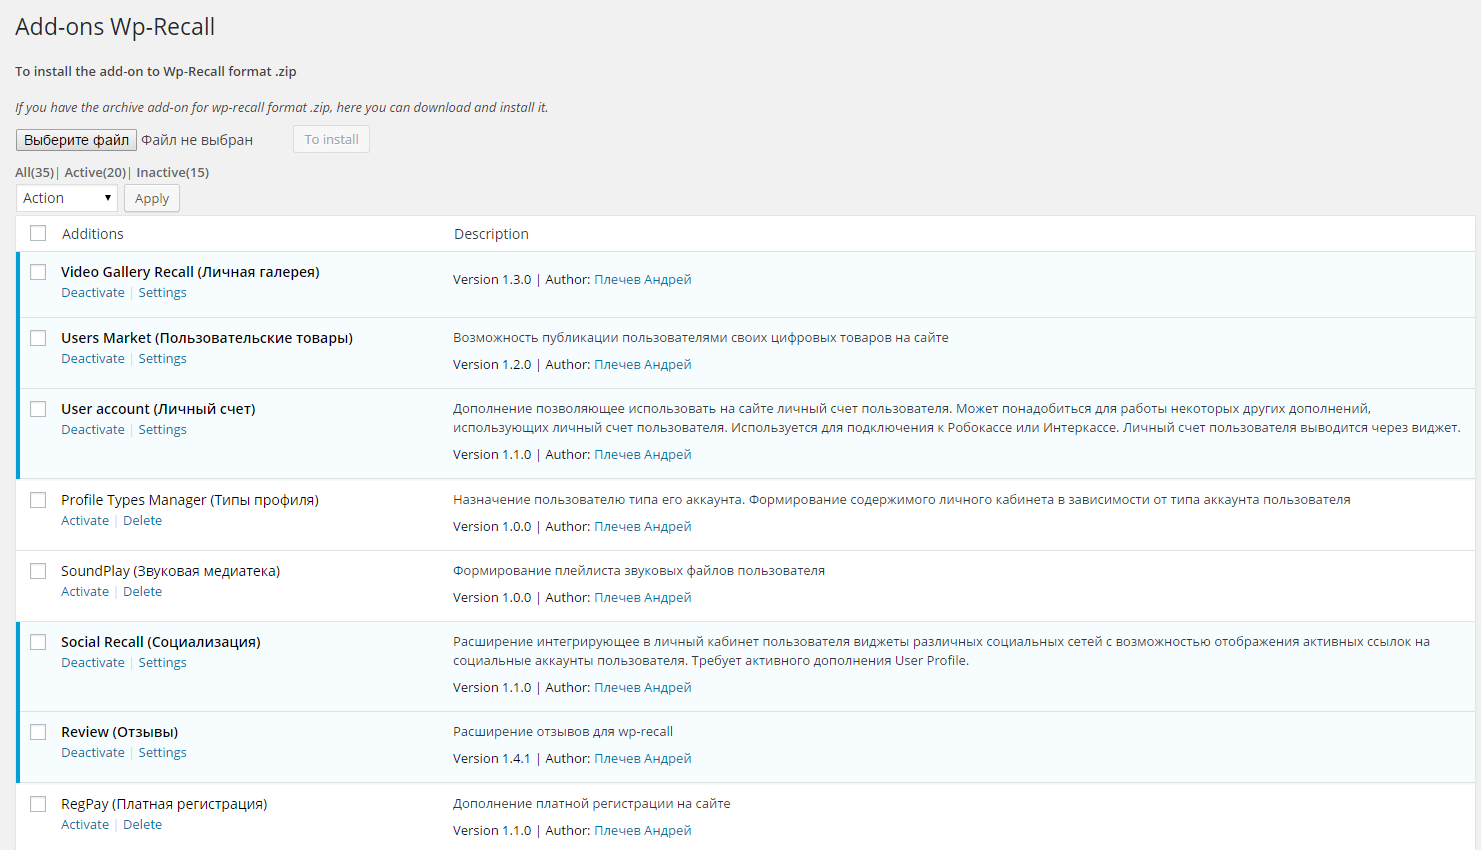
Task: Filter by Inactive(15) add-ons
Action: [x=173, y=172]
